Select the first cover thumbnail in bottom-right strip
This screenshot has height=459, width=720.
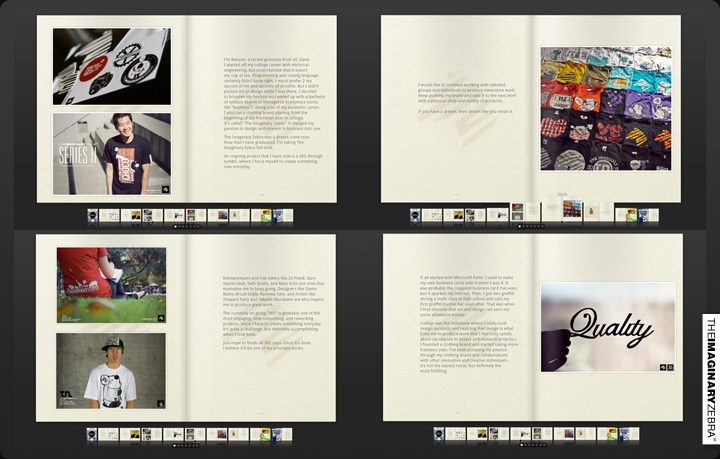coord(440,434)
